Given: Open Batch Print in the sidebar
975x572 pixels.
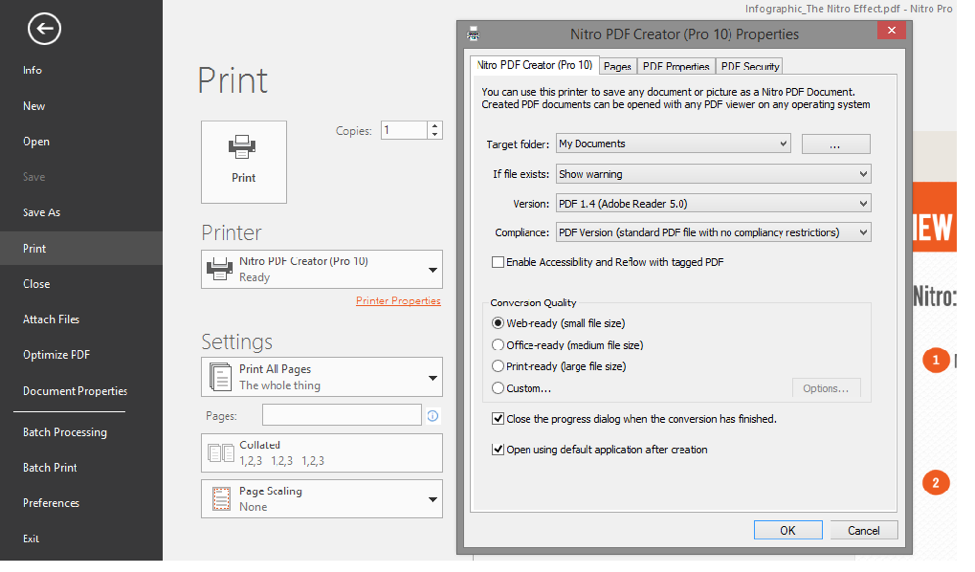Looking at the screenshot, I should pyautogui.click(x=50, y=468).
